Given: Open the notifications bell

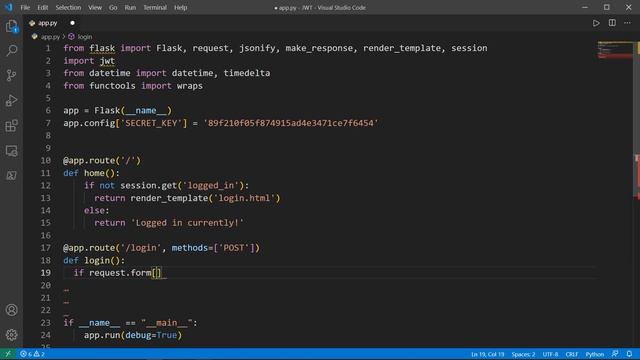Looking at the screenshot, I should point(629,354).
